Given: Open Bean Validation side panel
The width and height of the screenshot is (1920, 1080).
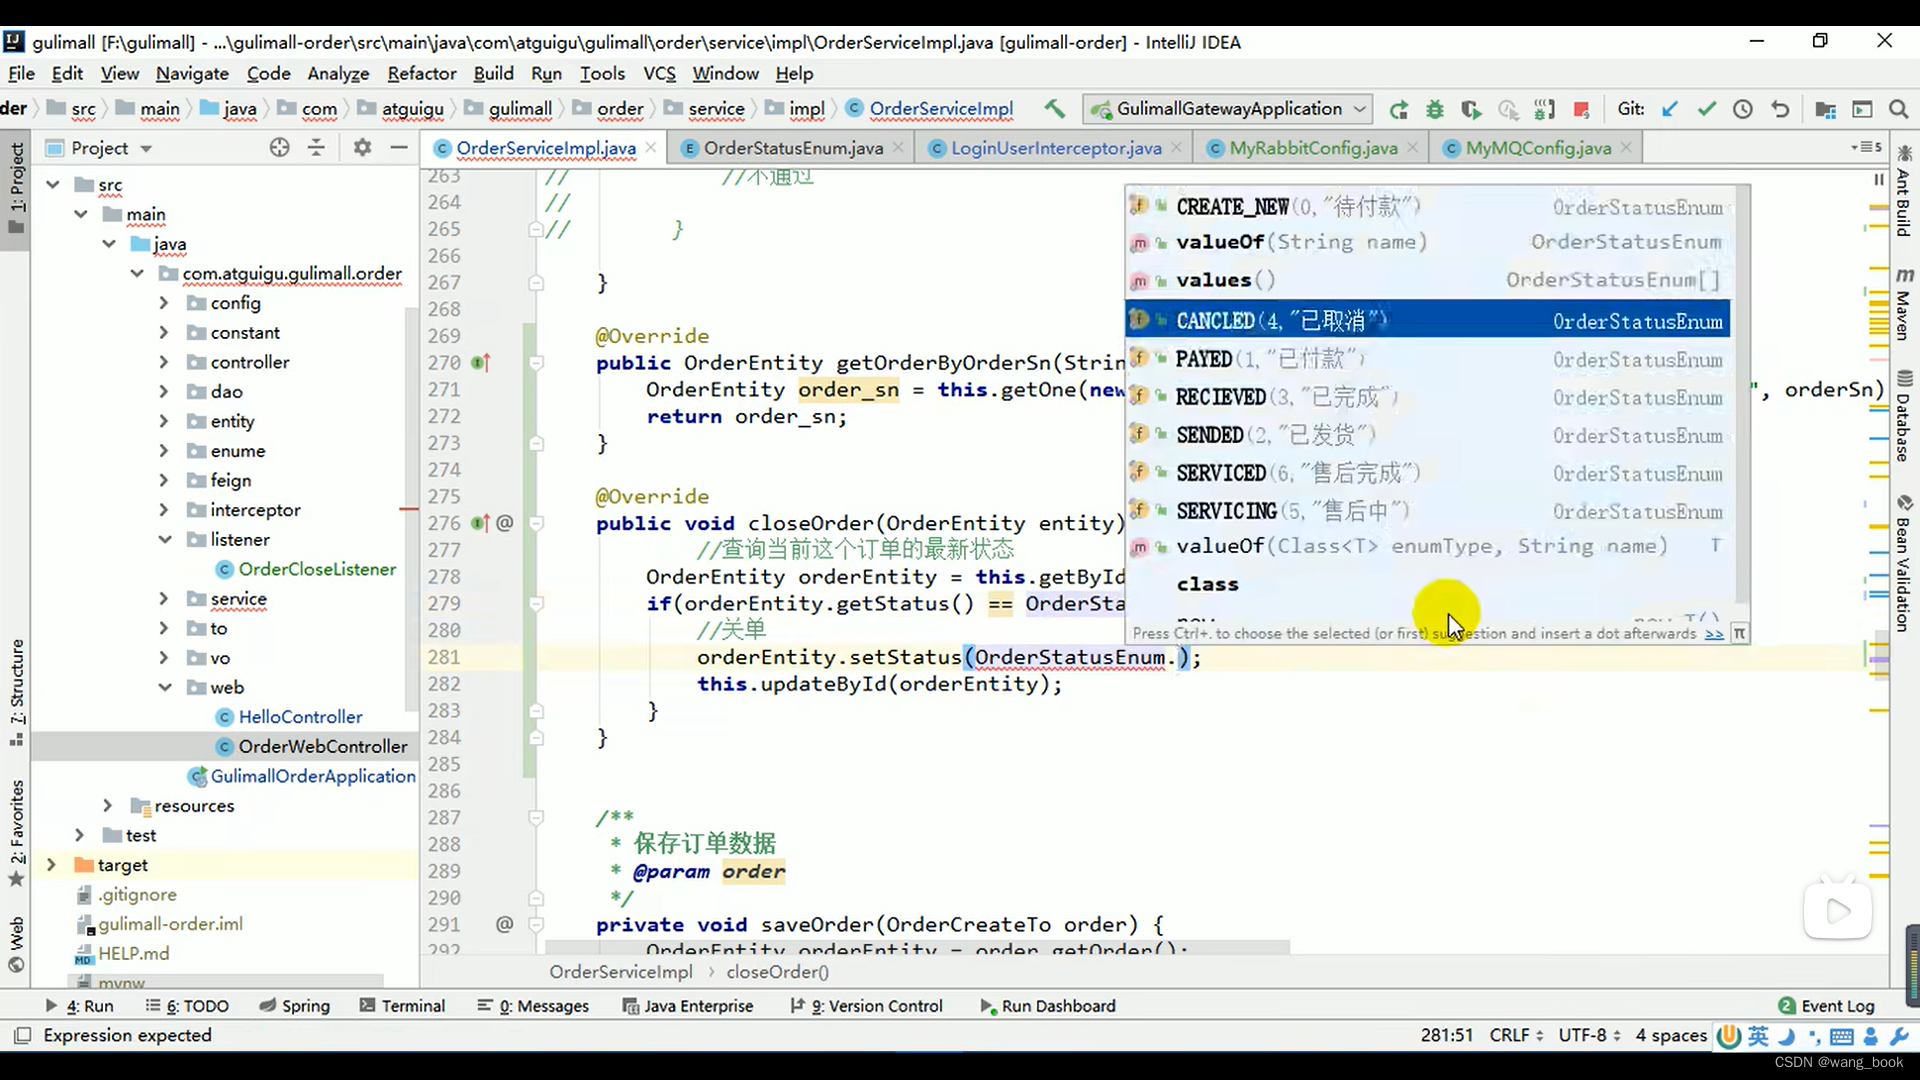Looking at the screenshot, I should (1903, 563).
